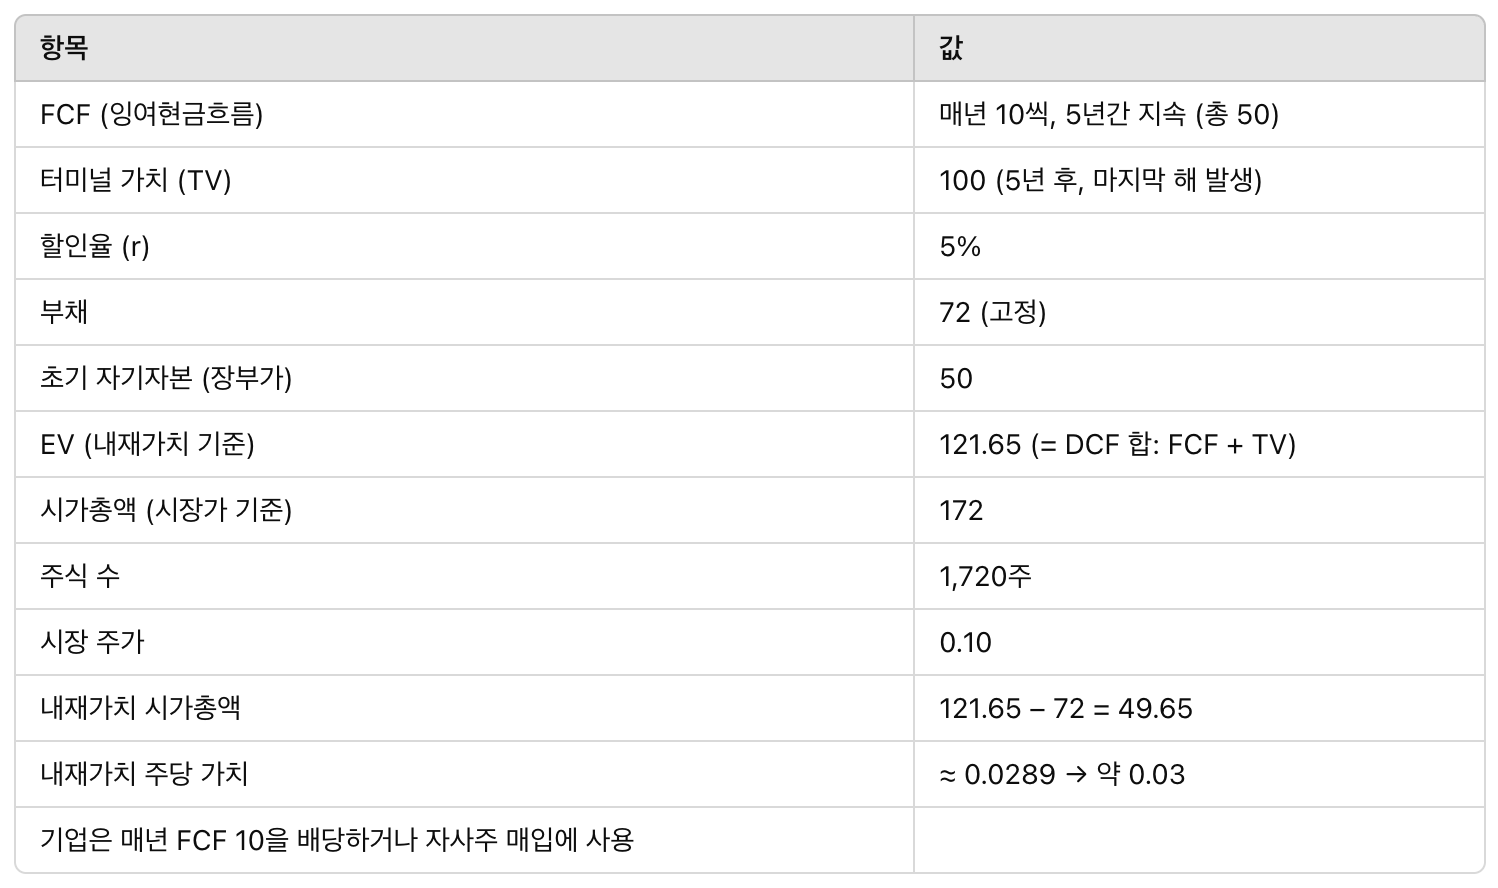Click the 1,720주 share count cell

985,576
